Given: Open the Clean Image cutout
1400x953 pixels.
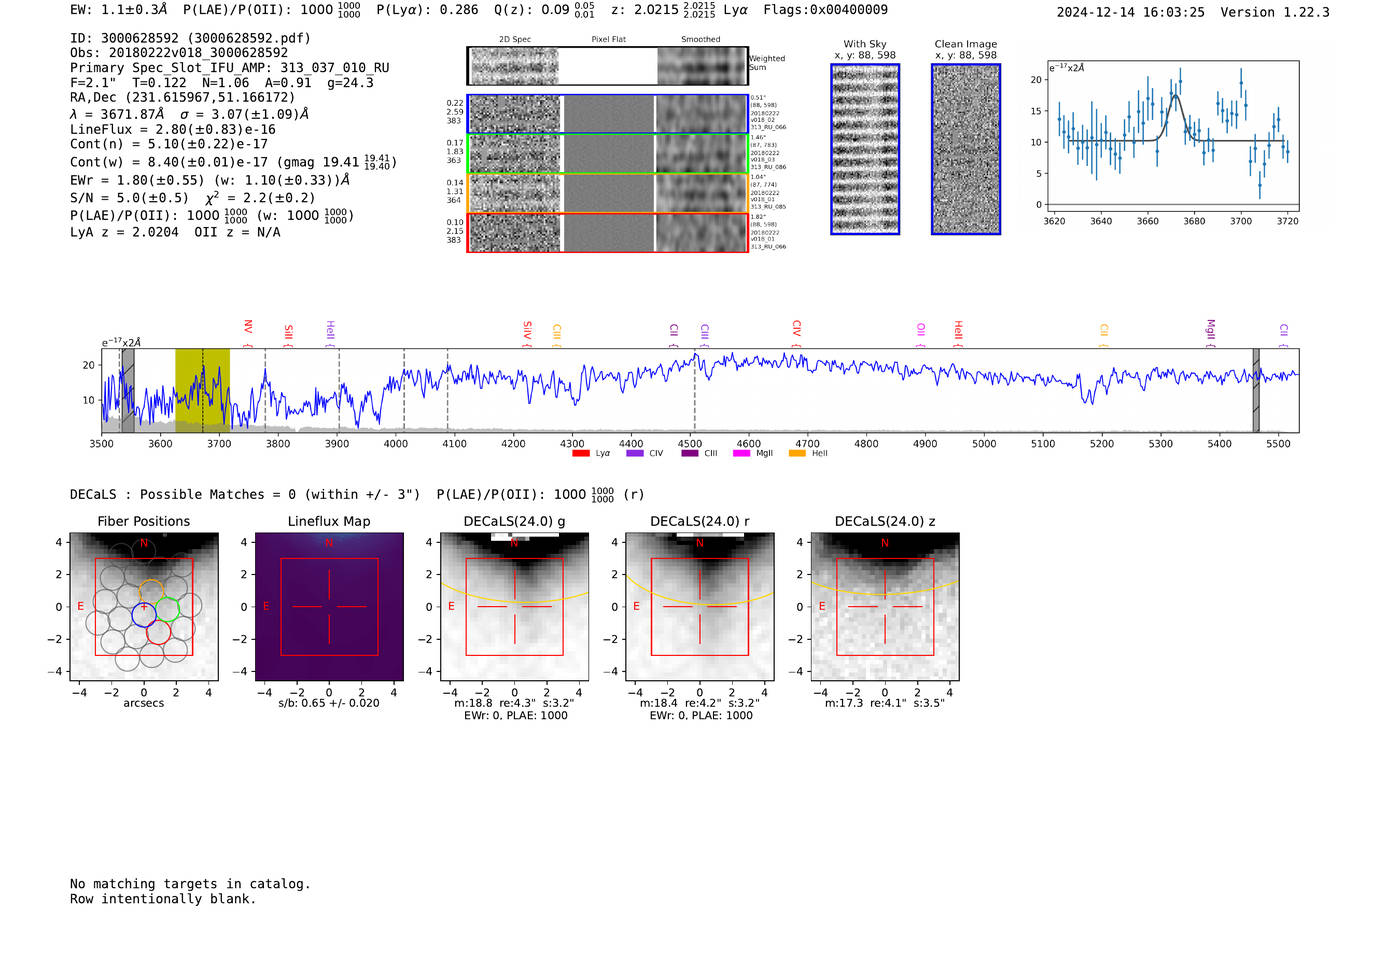Looking at the screenshot, I should (966, 149).
